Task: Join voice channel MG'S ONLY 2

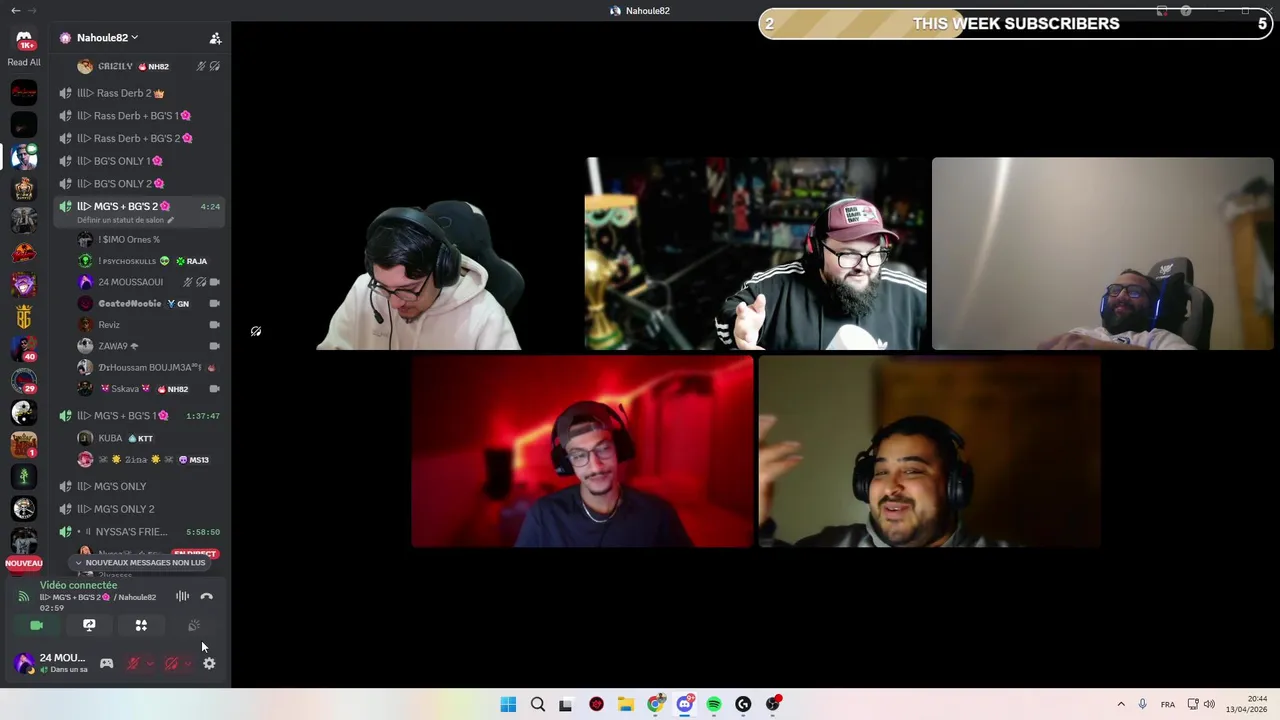Action: [x=138, y=509]
